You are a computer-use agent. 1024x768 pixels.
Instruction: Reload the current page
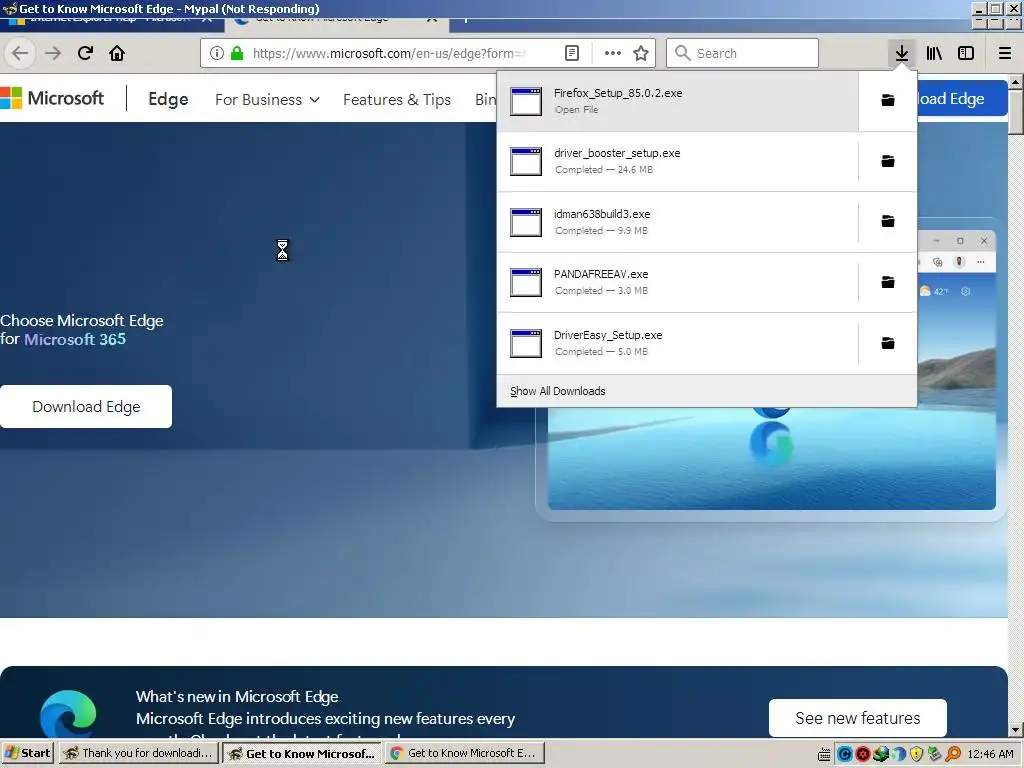[x=85, y=53]
